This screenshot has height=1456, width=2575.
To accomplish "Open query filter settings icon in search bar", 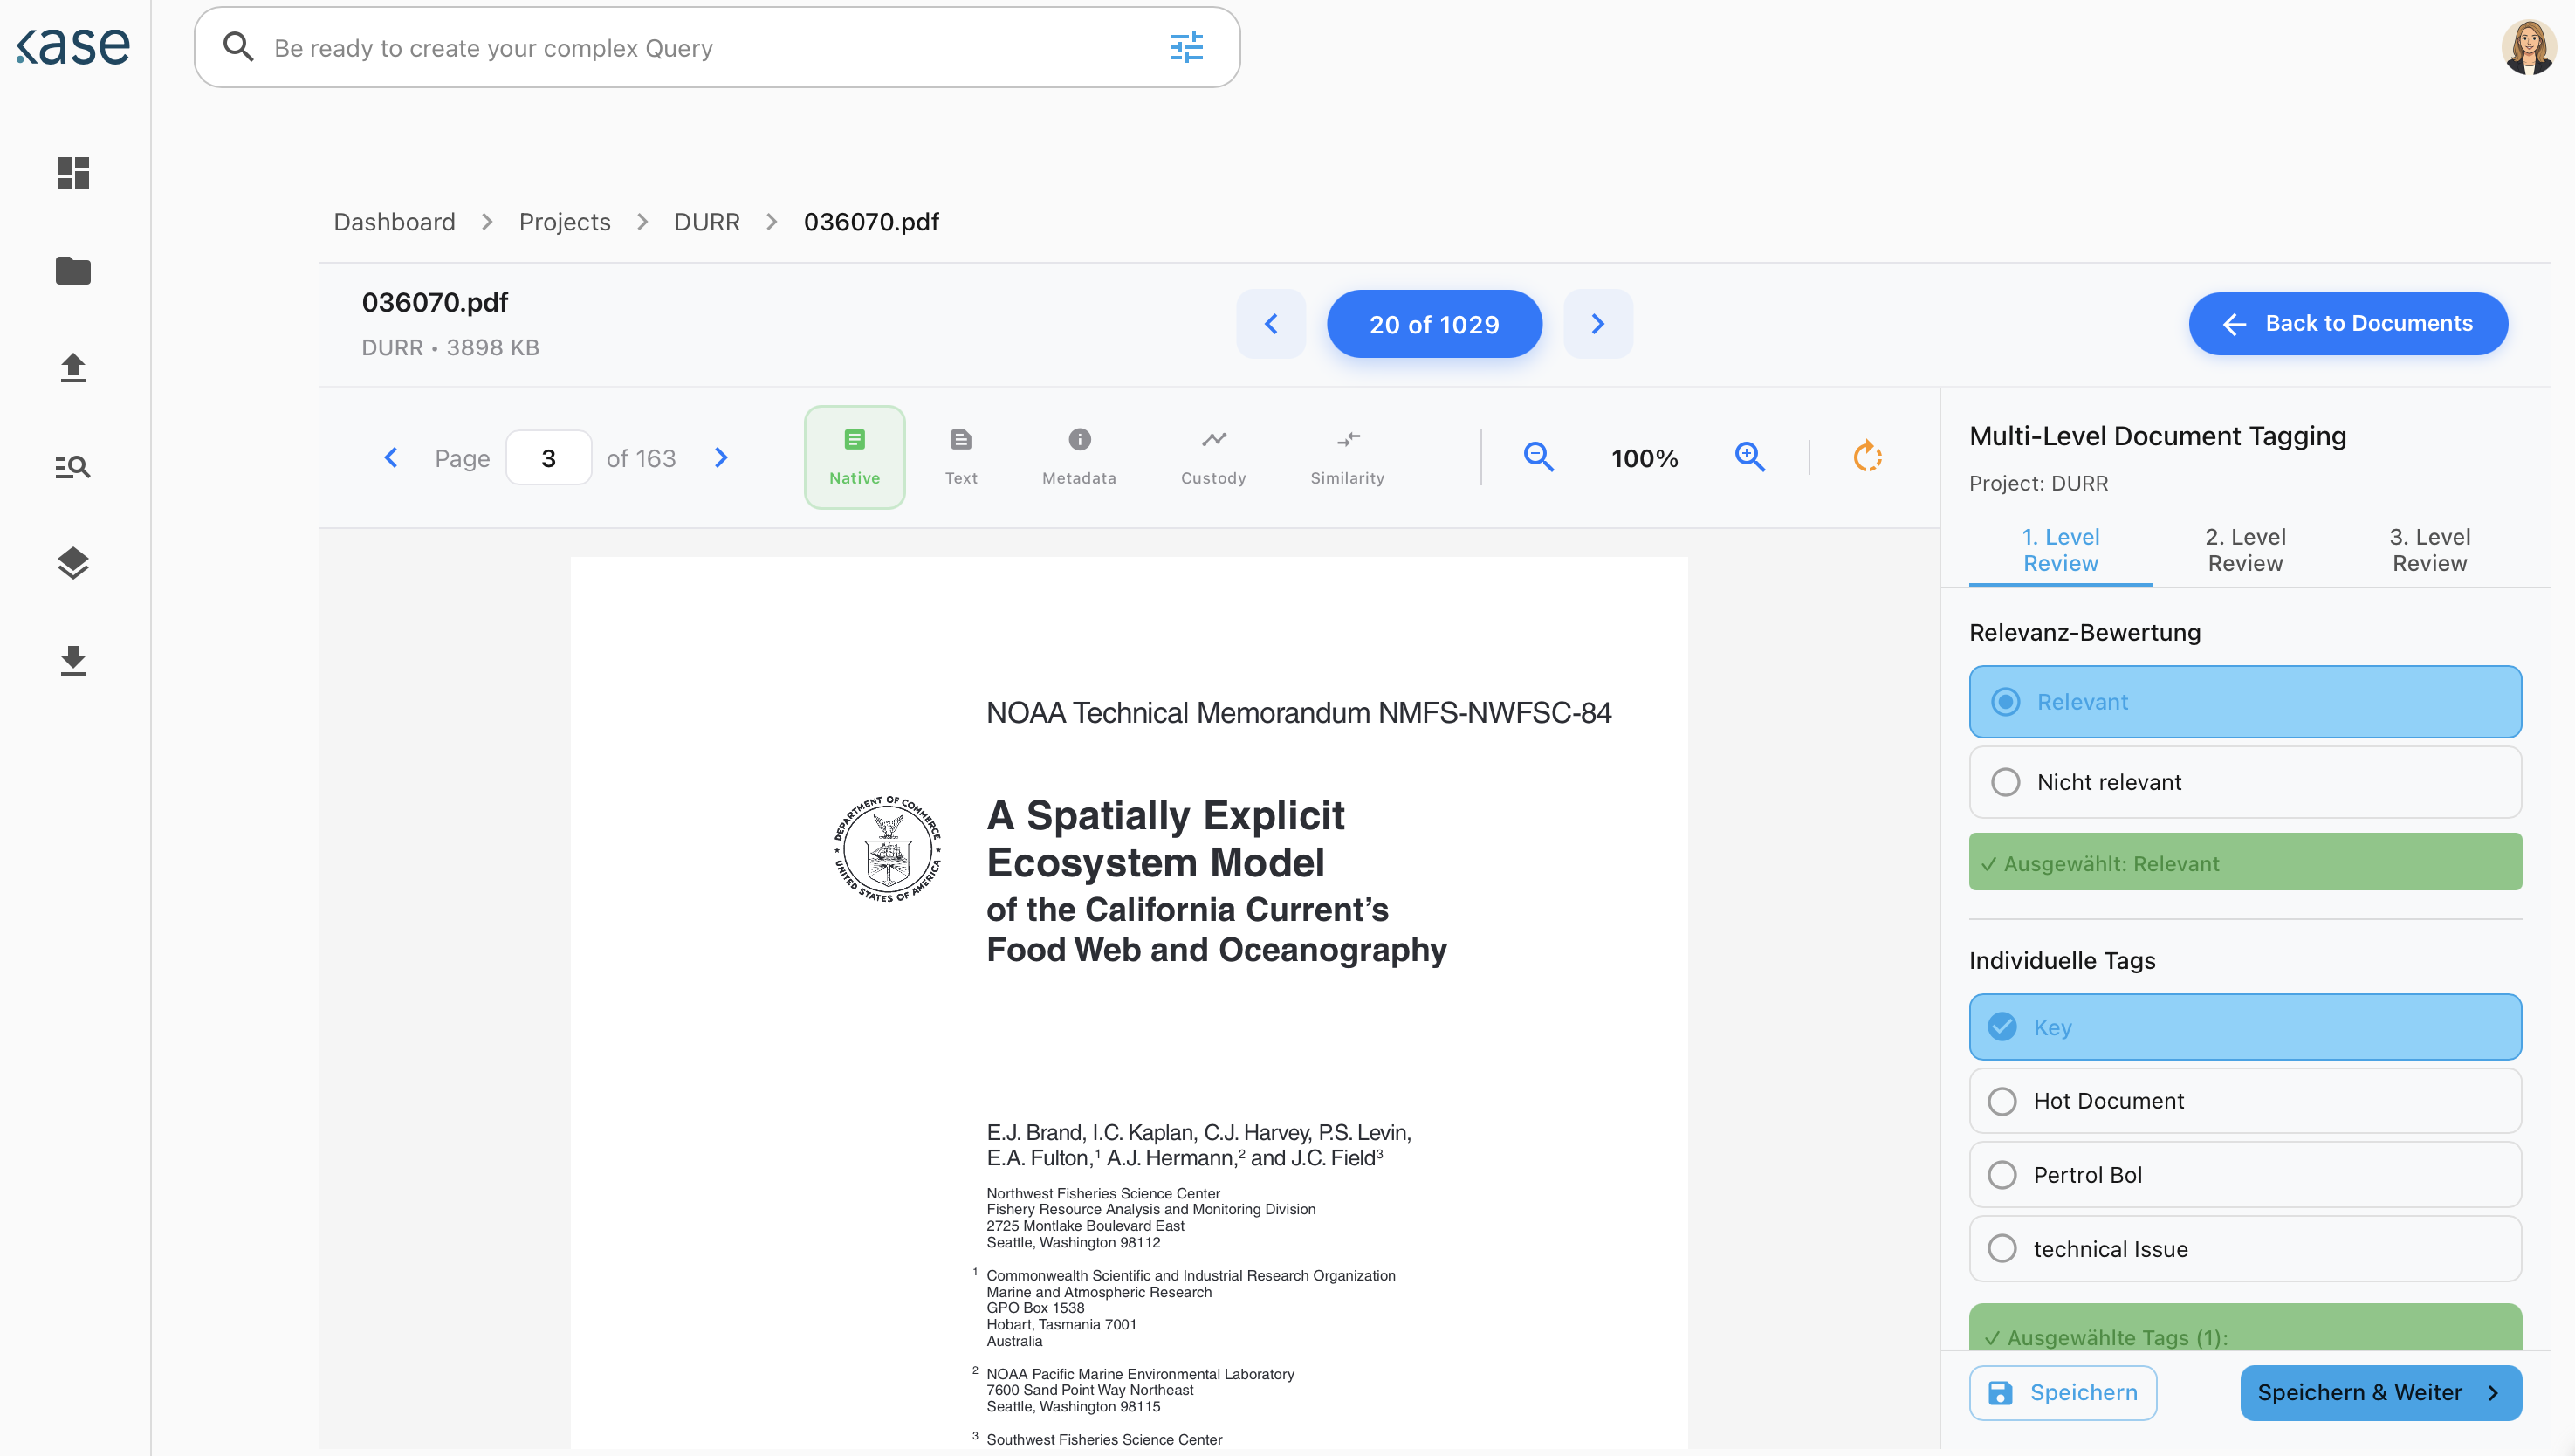I will tap(1186, 47).
